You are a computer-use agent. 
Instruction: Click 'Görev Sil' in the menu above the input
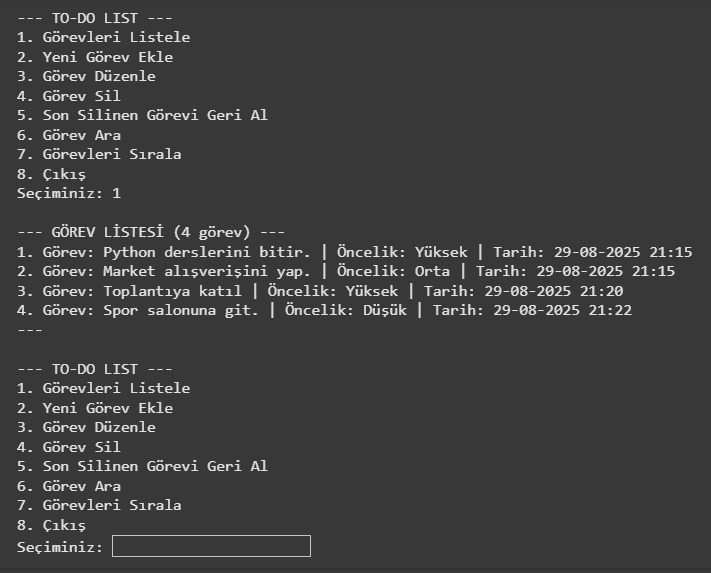click(x=81, y=447)
